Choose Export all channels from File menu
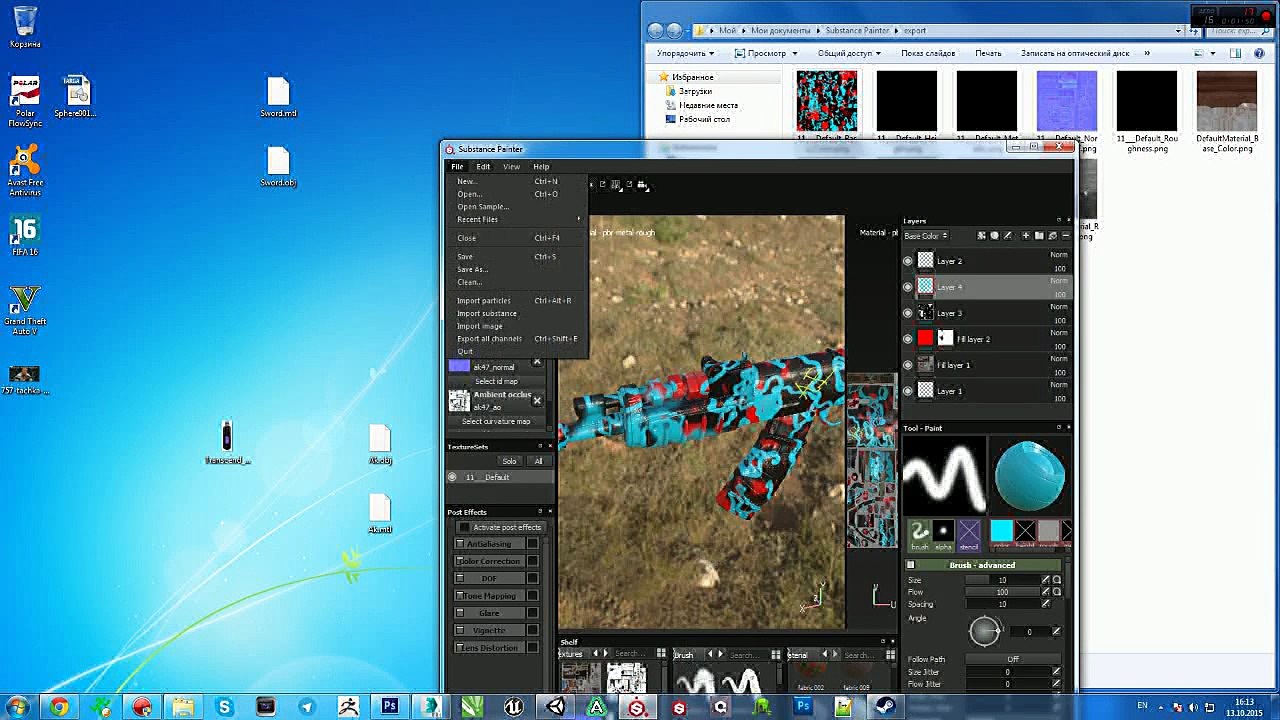The width and height of the screenshot is (1280, 720). pos(516,339)
